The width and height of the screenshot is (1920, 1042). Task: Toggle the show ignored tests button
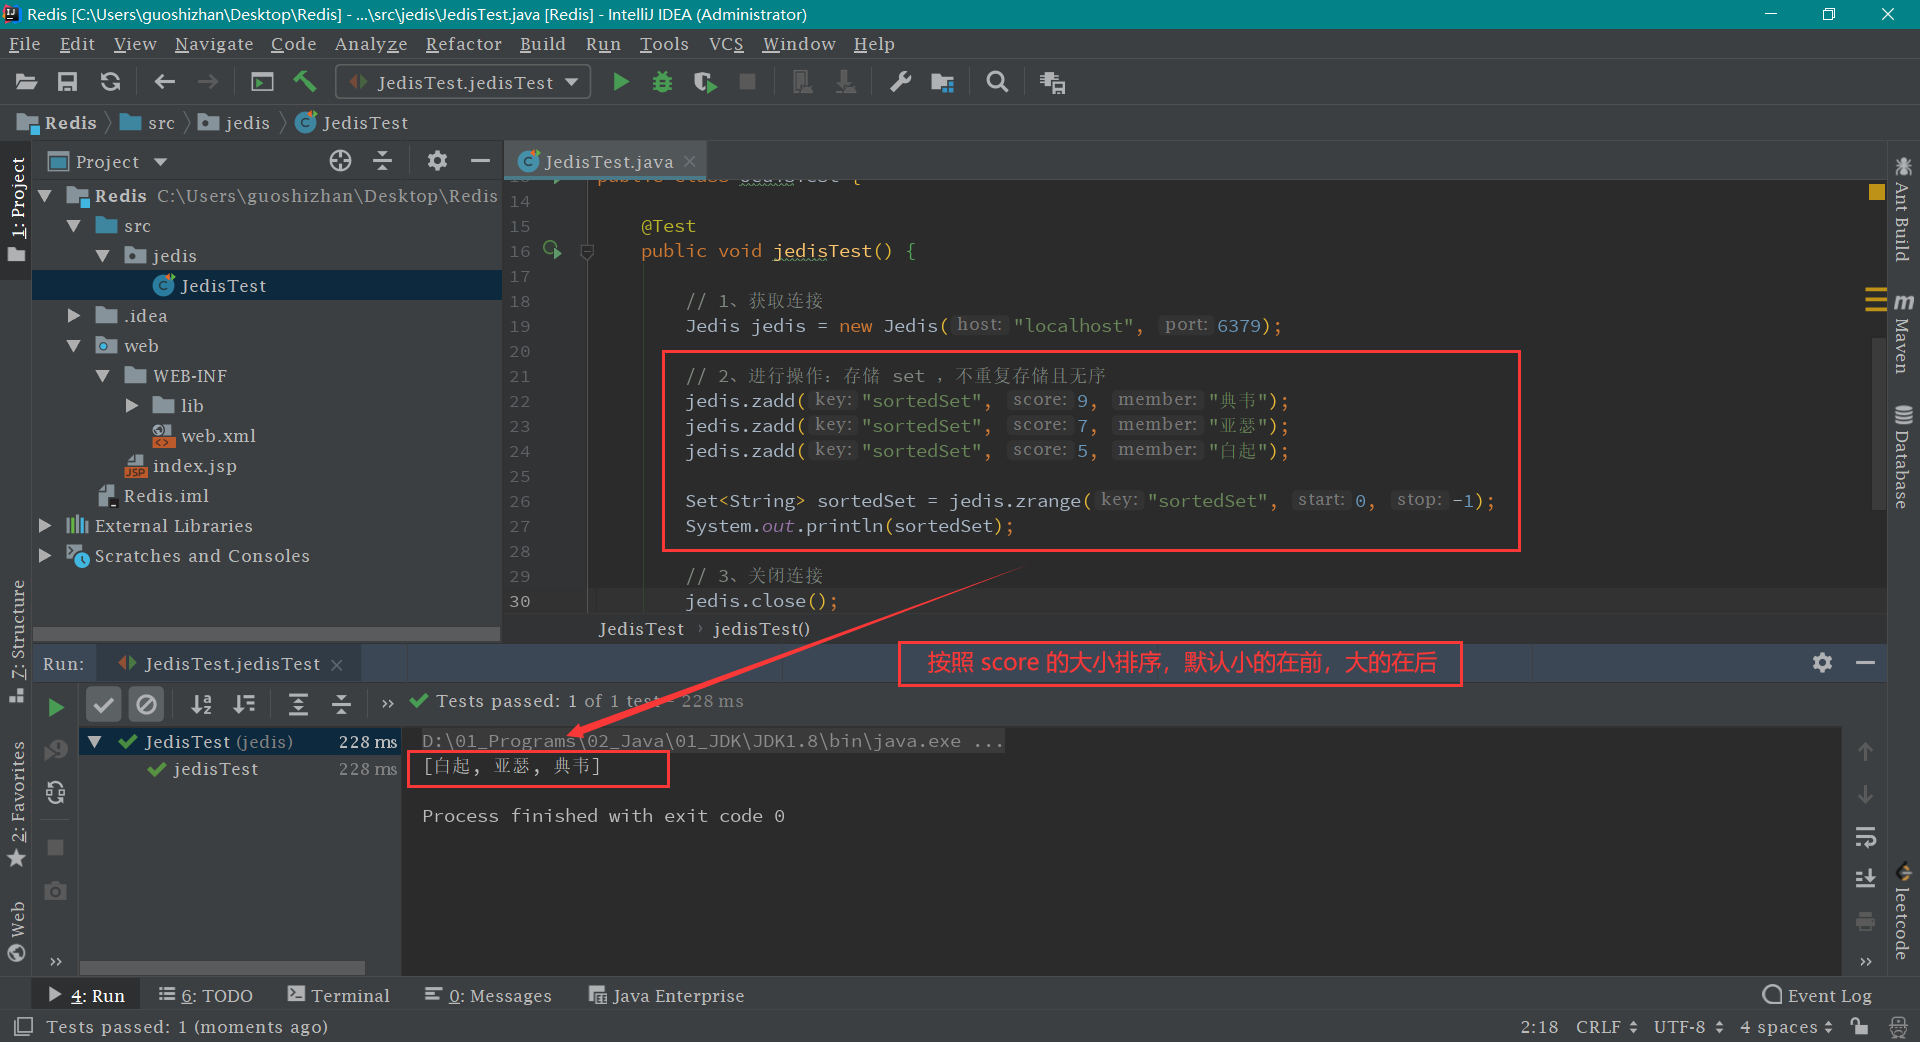click(146, 704)
